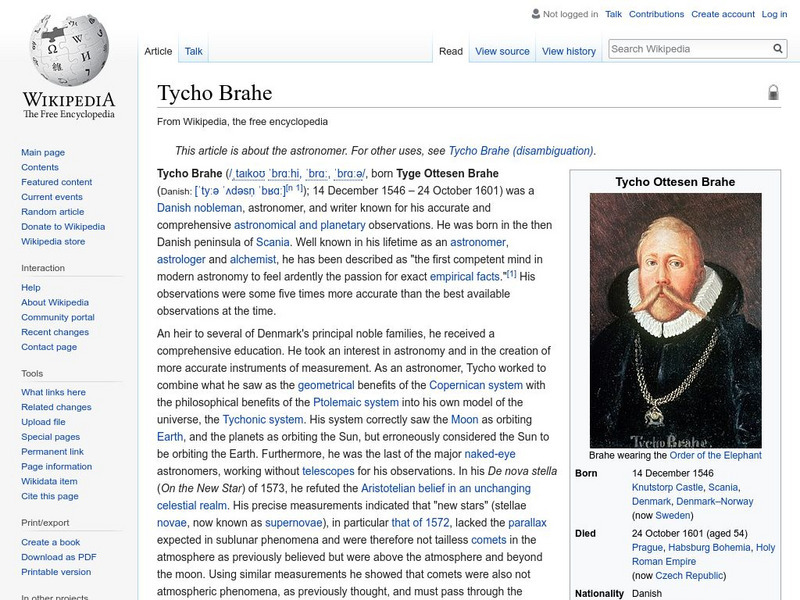Open Special pages link
Screen dimensions: 800x600
(x=51, y=436)
